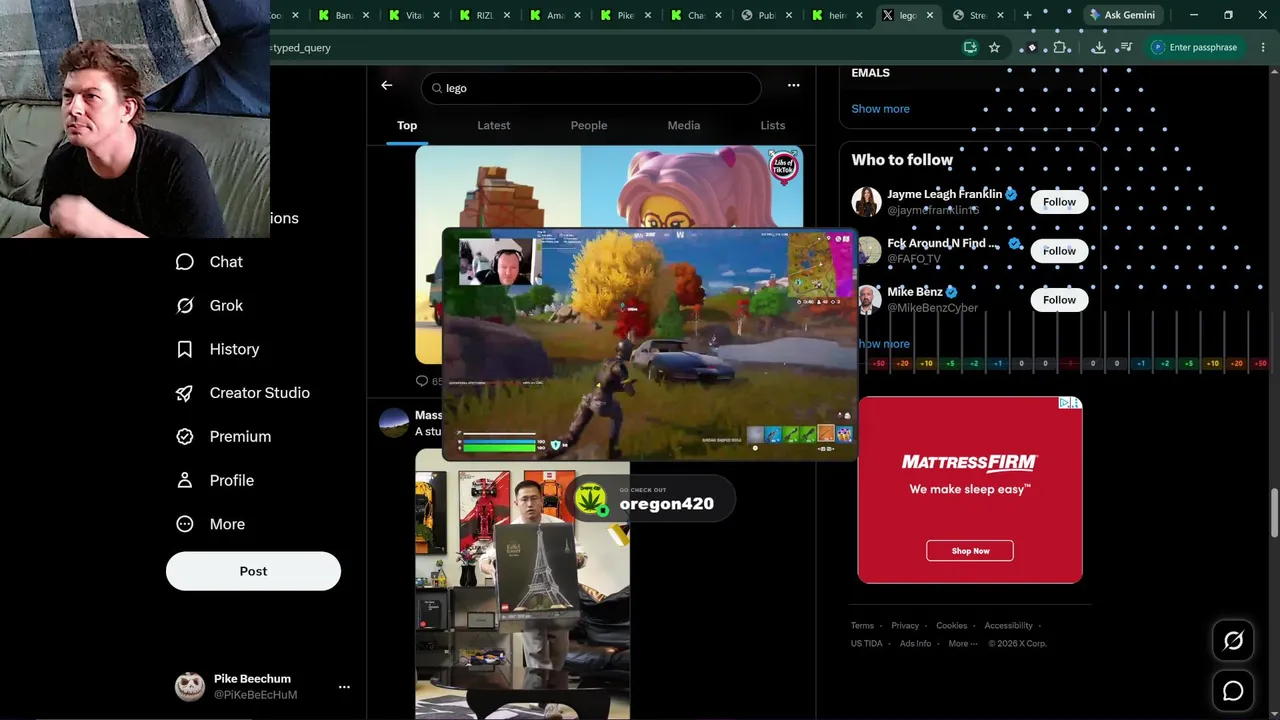Open Pike Beechum account switcher

click(x=262, y=686)
